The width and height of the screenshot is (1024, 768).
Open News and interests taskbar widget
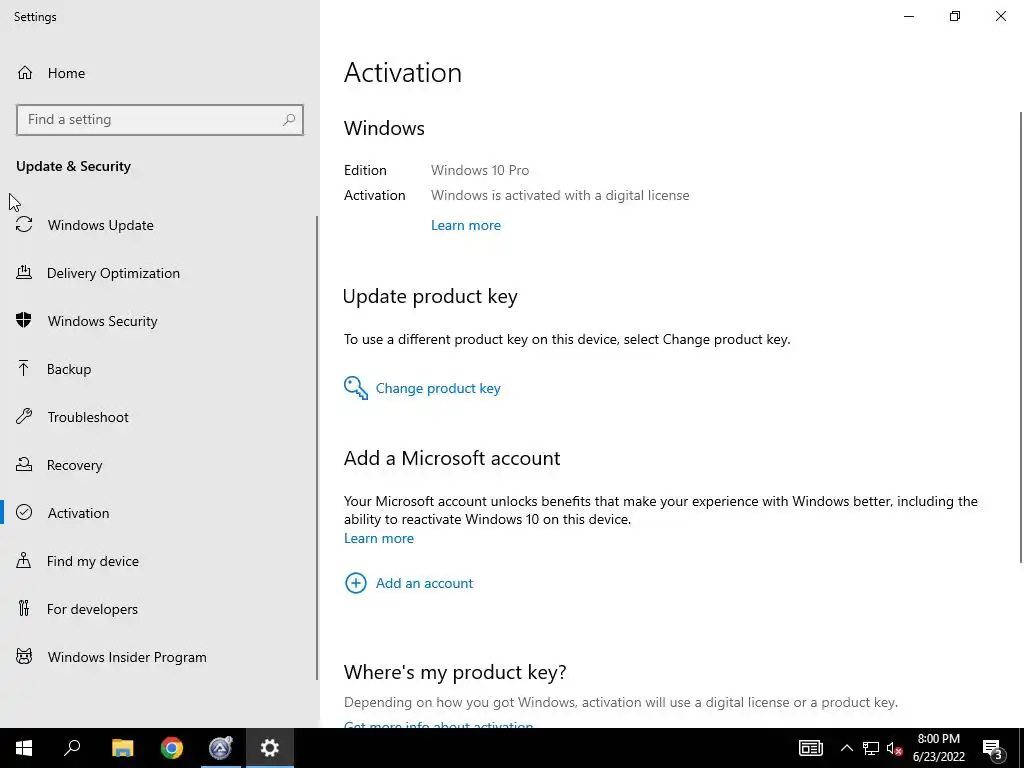click(810, 748)
